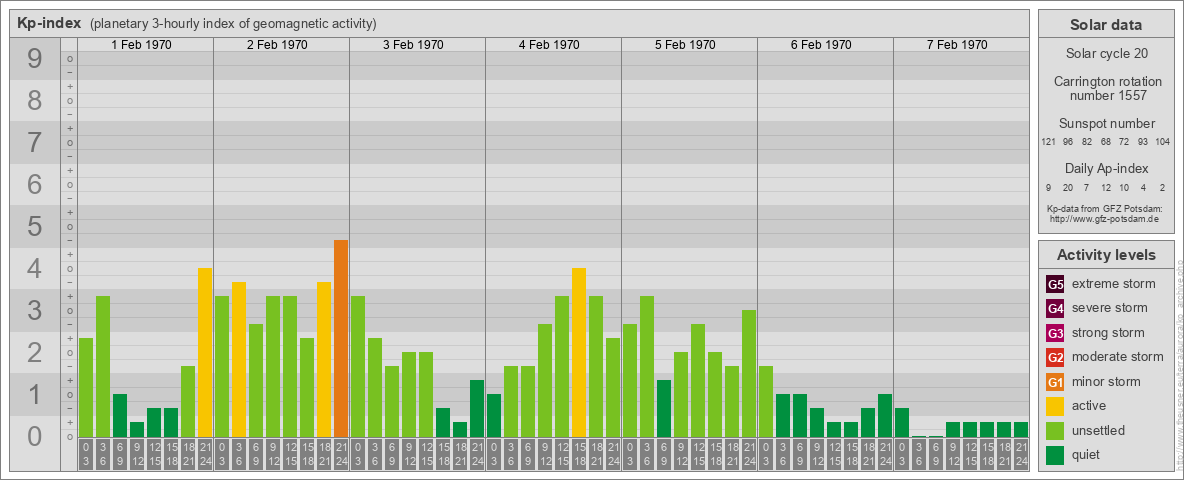Click the sunspot value 68

pyautogui.click(x=1105, y=142)
